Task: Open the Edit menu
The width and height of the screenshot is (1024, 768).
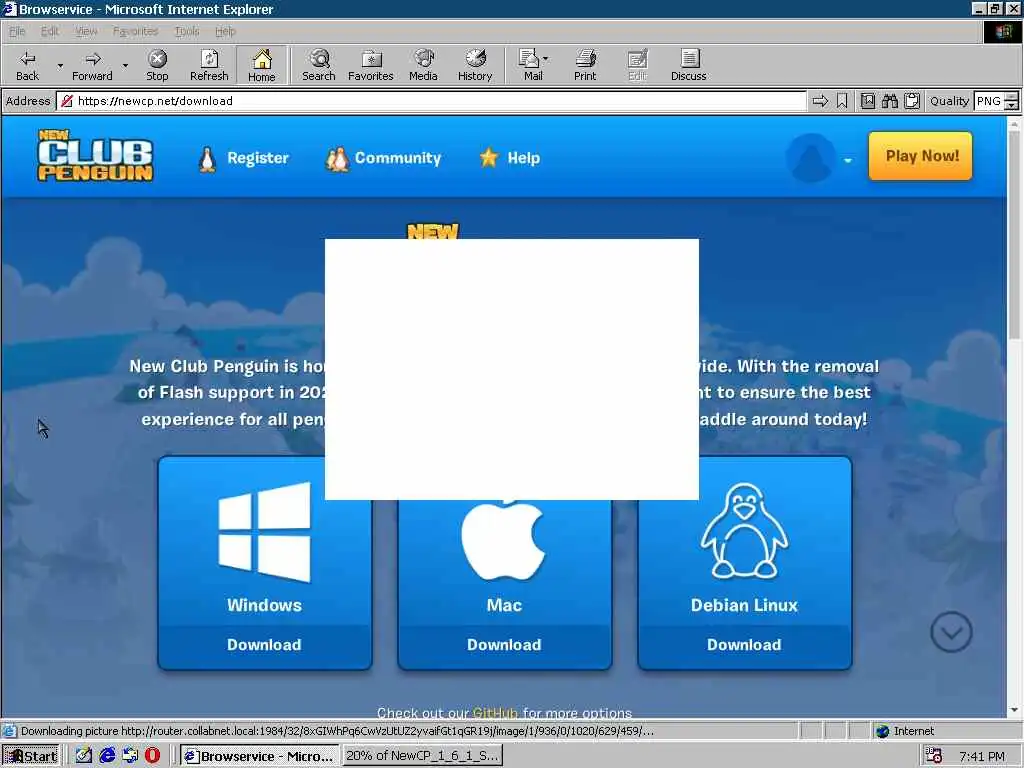Action: (x=50, y=31)
